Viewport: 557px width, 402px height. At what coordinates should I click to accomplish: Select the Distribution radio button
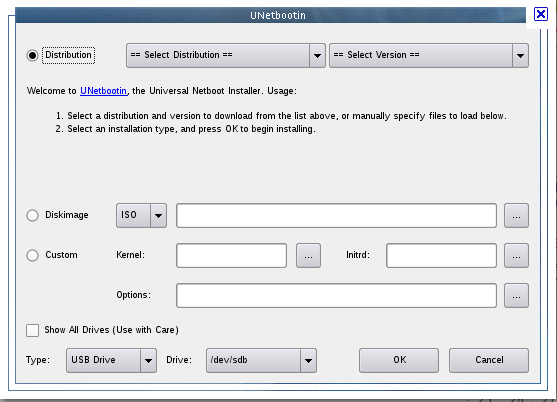(x=32, y=55)
